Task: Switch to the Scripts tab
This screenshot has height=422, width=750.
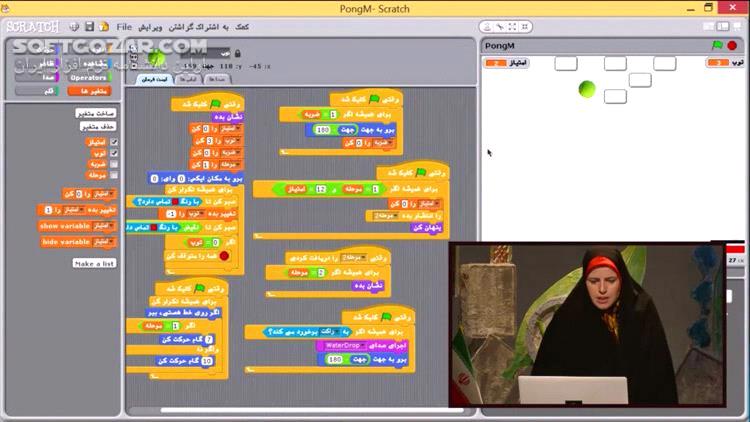Action: pos(154,79)
